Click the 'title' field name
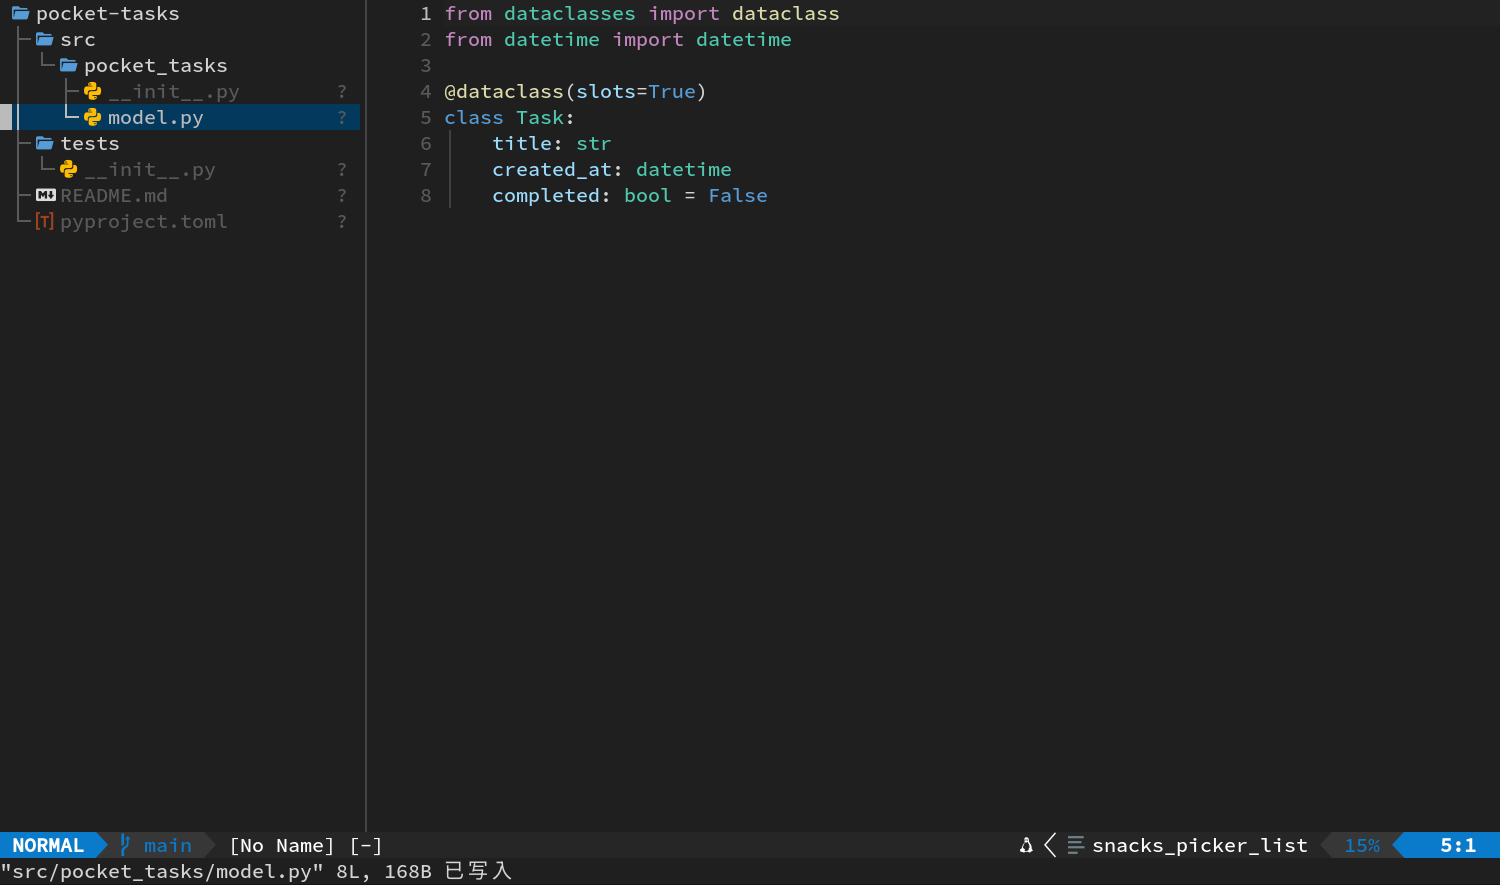The height and width of the screenshot is (885, 1500). (x=522, y=144)
